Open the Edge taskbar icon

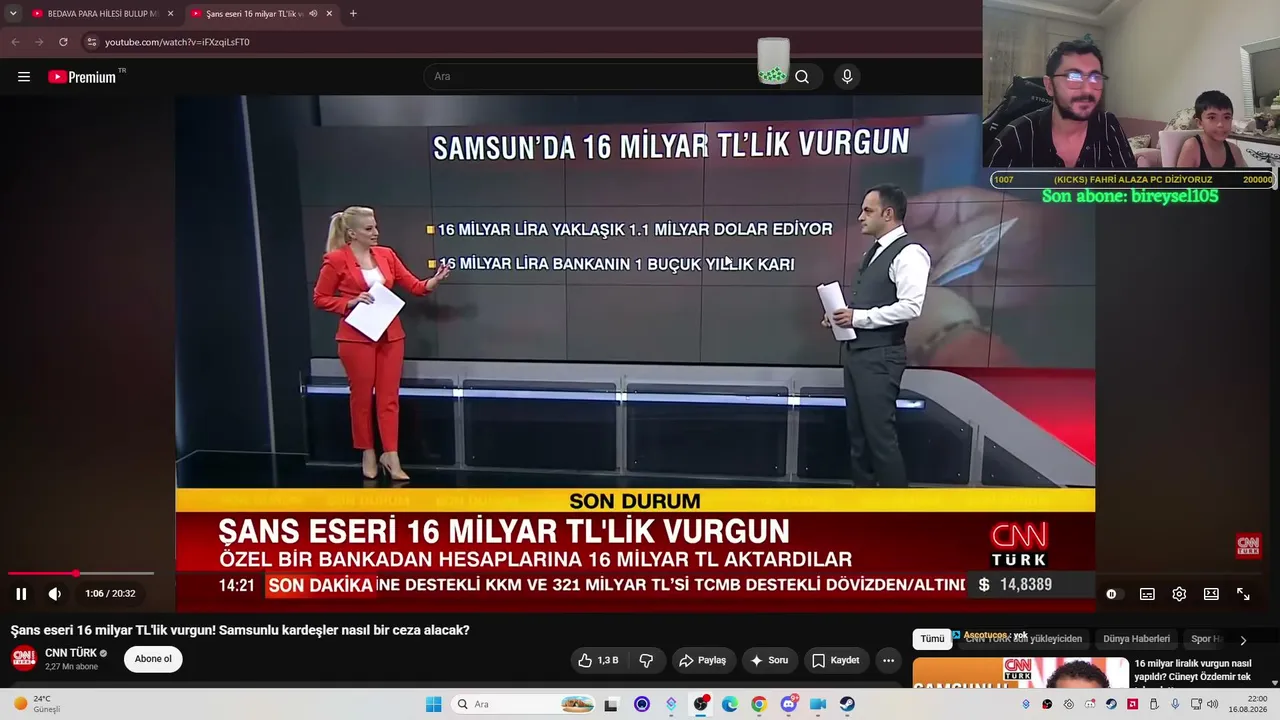point(730,704)
